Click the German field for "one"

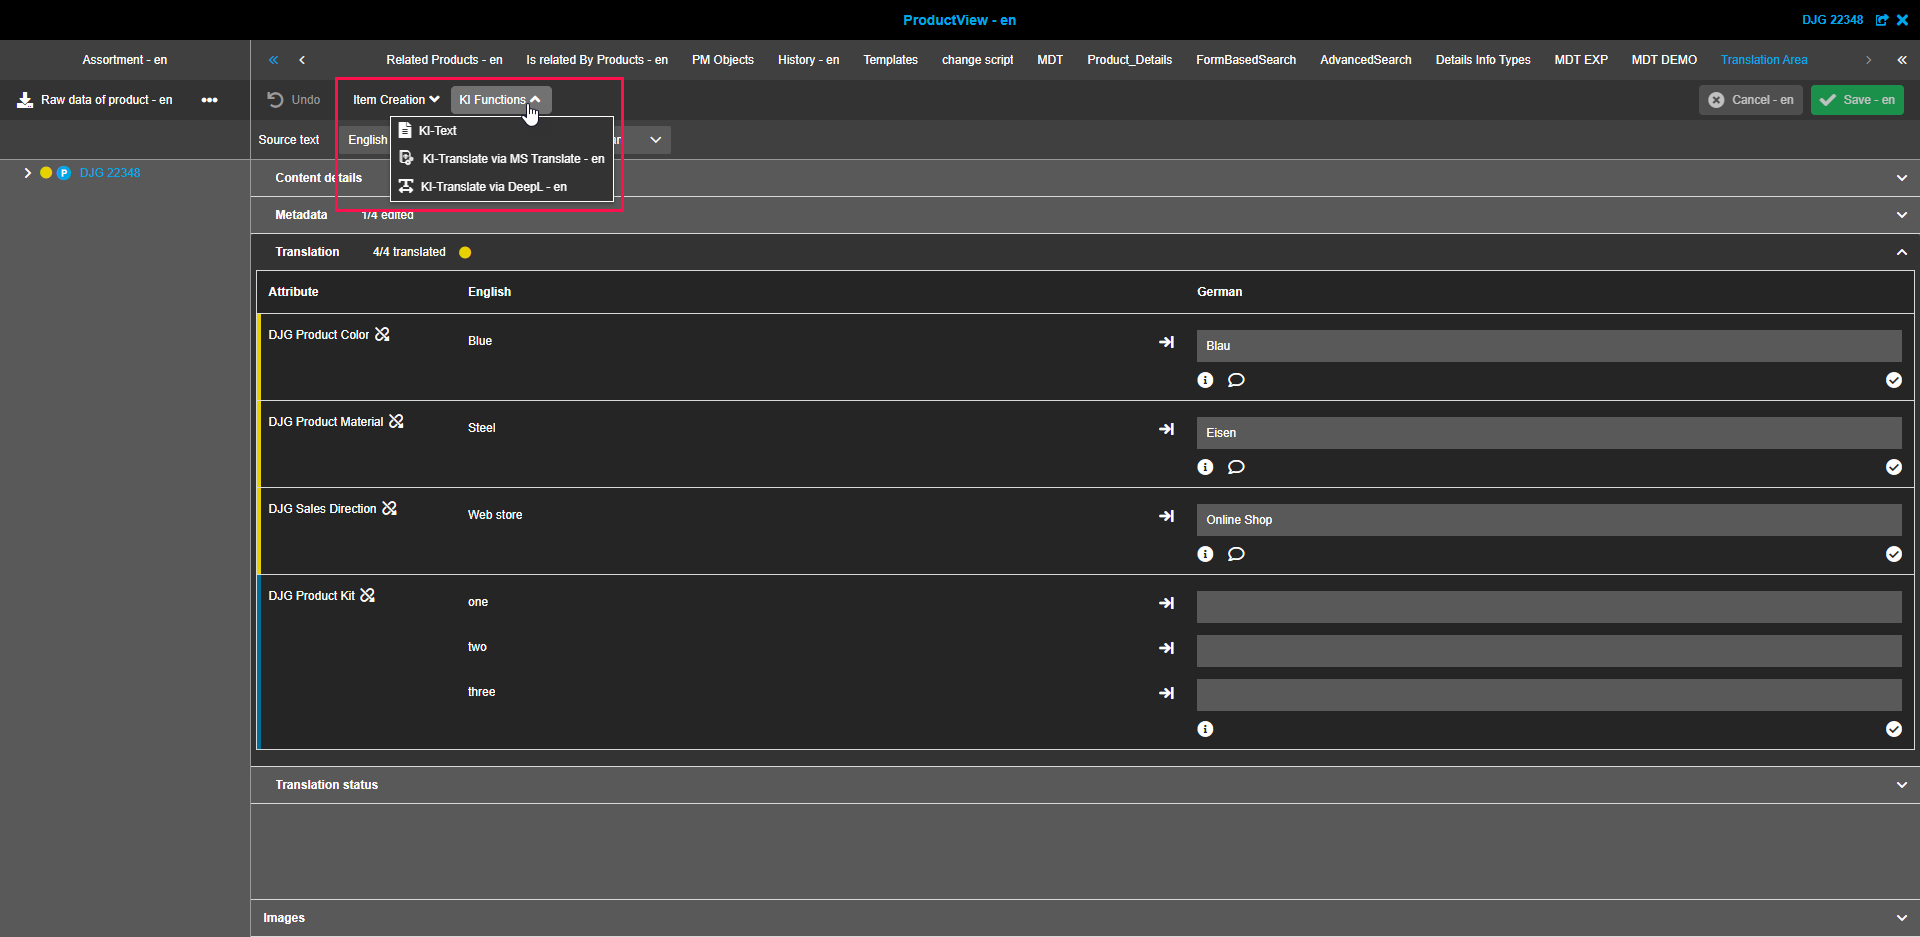coord(1548,607)
